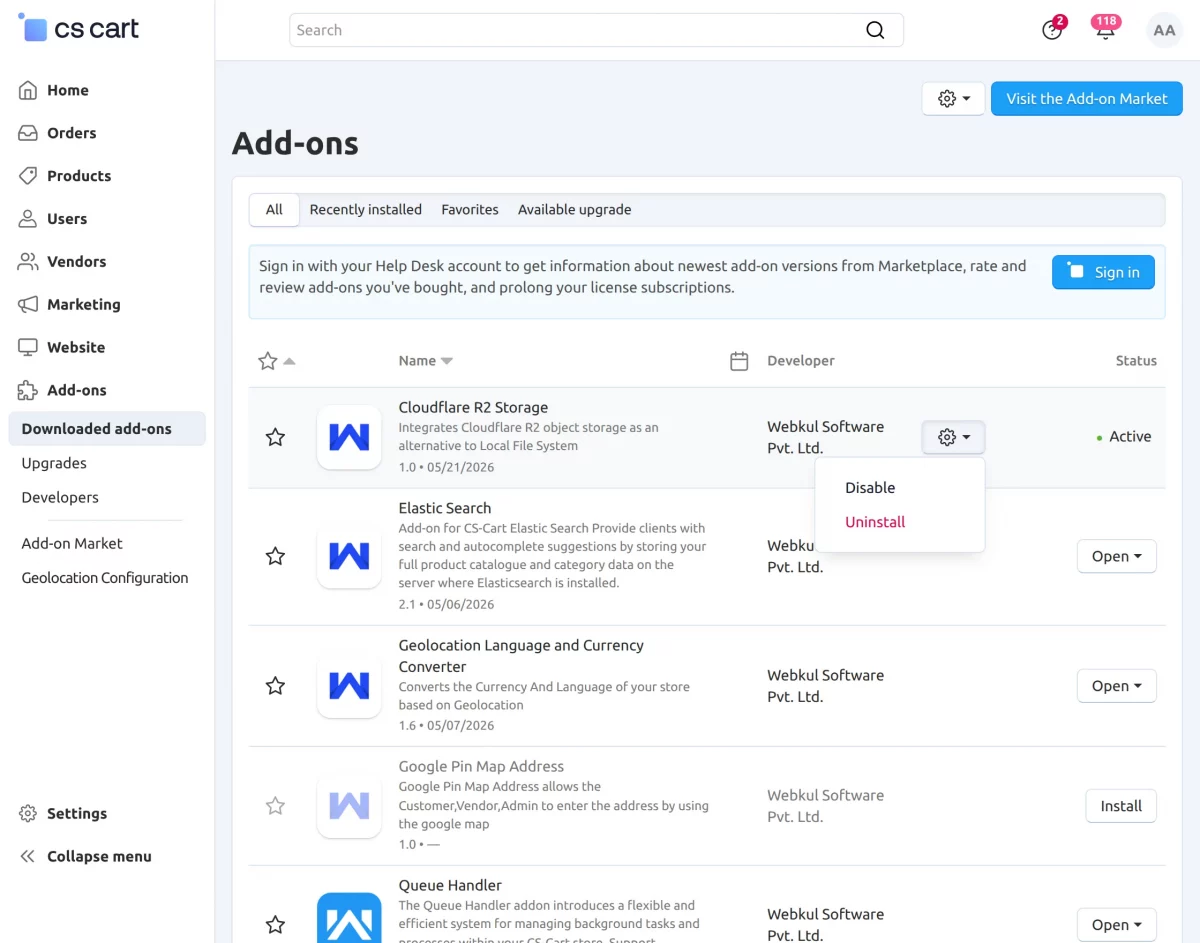The image size is (1200, 943).
Task: Open the Google Pin Map Address name link
Action: pyautogui.click(x=481, y=766)
